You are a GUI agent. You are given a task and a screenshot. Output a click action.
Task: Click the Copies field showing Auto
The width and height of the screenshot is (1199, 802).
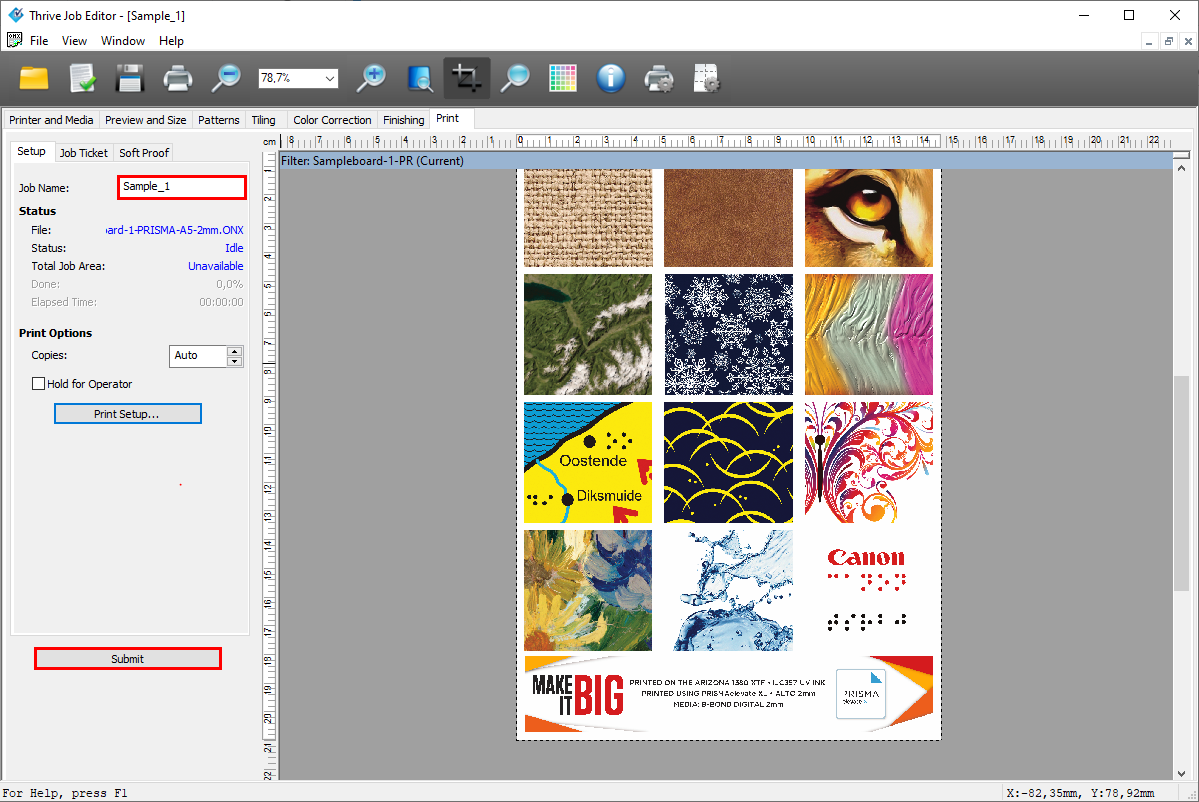click(197, 356)
